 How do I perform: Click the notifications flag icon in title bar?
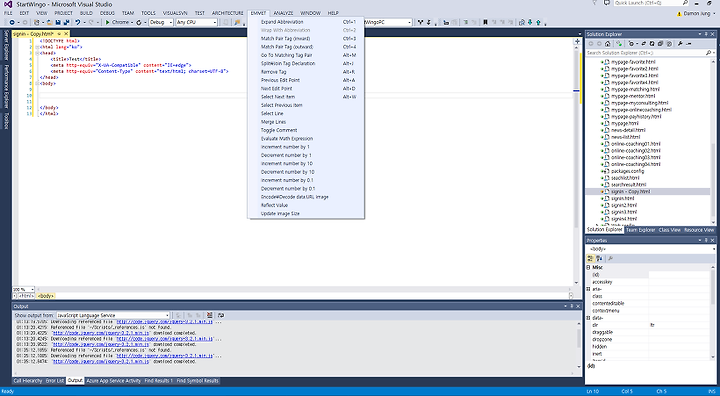click(x=595, y=3)
